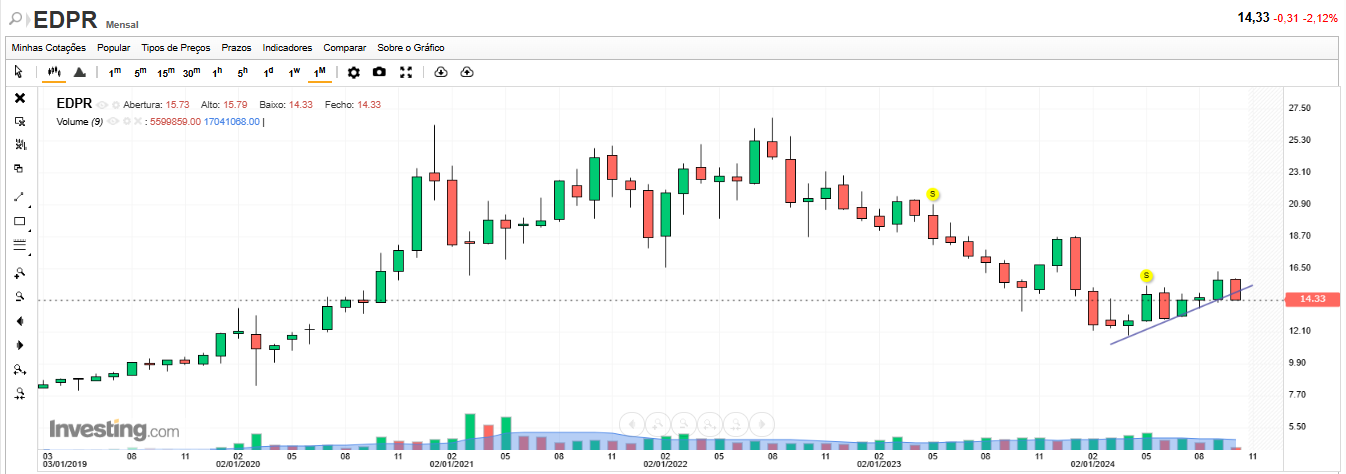Open Volume indicator settings gear
This screenshot has width=1346, height=474.
127,122
